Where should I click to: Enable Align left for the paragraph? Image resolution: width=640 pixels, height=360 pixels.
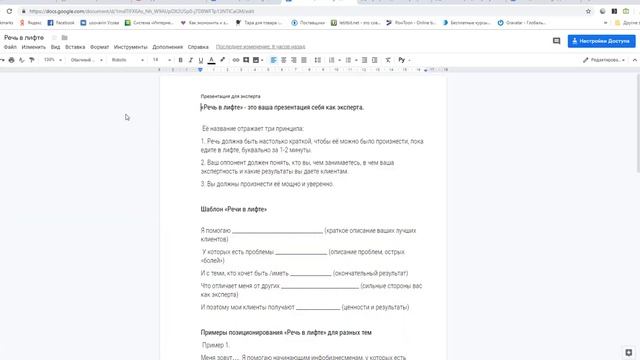click(x=273, y=60)
